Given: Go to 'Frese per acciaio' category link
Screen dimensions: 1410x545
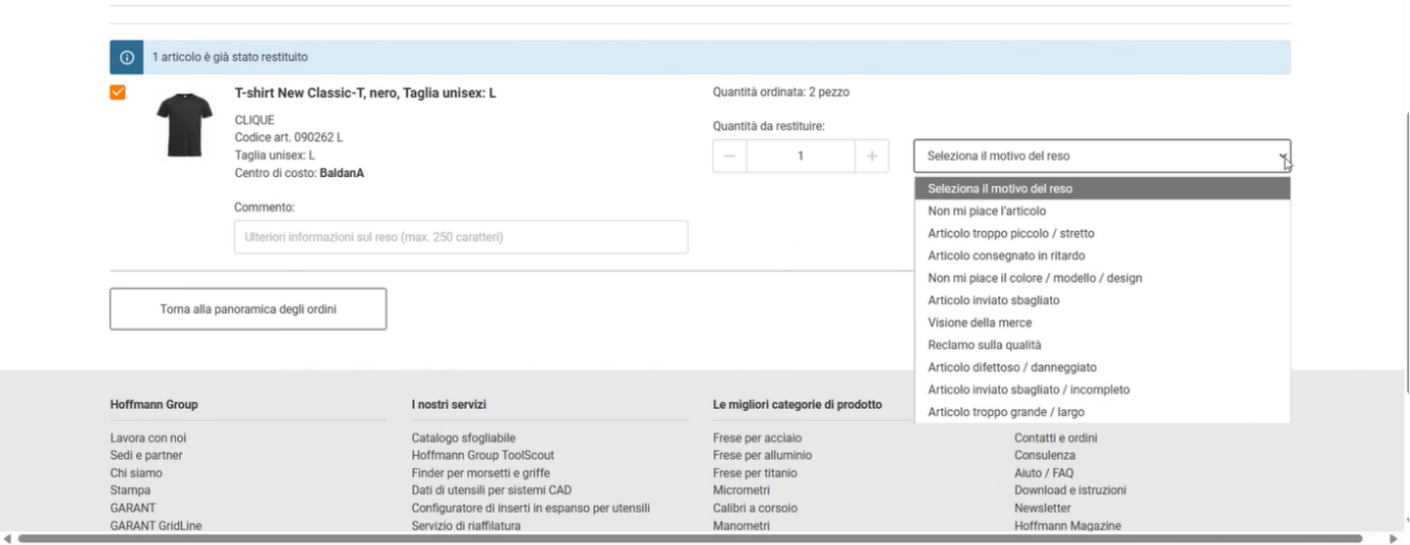Looking at the screenshot, I should 757,438.
